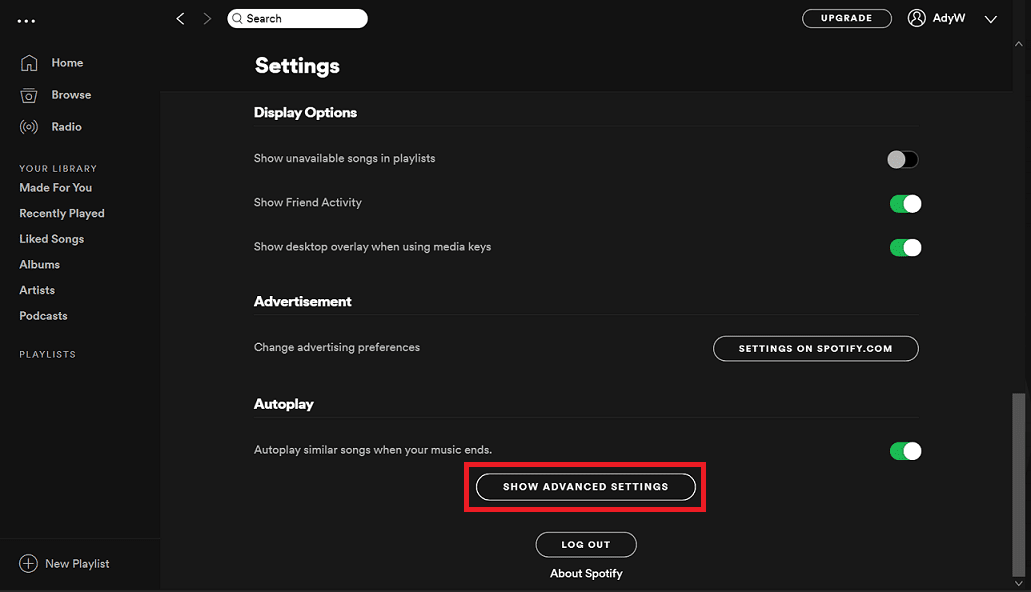Click the Radio broadcast icon
This screenshot has height=592, width=1031.
coord(29,127)
